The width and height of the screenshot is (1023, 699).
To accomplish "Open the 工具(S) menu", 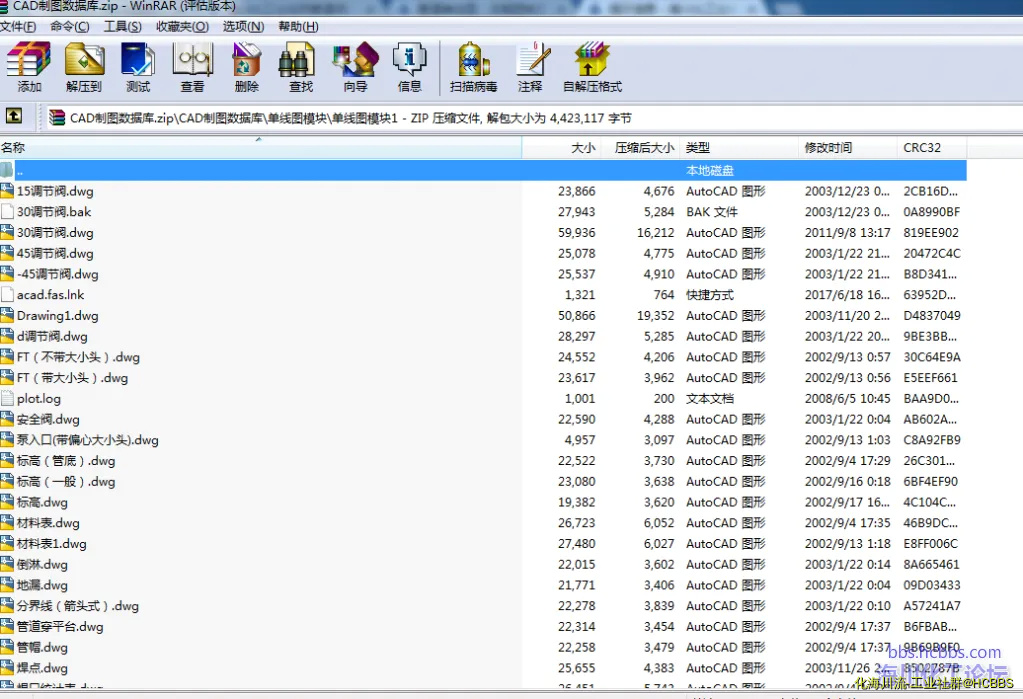I will pos(123,27).
